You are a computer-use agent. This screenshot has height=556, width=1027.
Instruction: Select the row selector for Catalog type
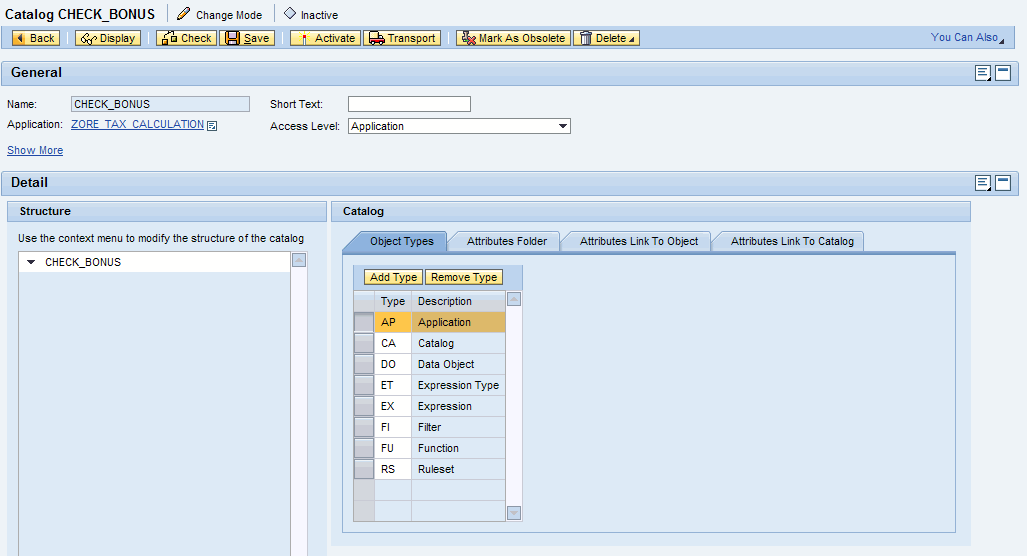tap(363, 343)
